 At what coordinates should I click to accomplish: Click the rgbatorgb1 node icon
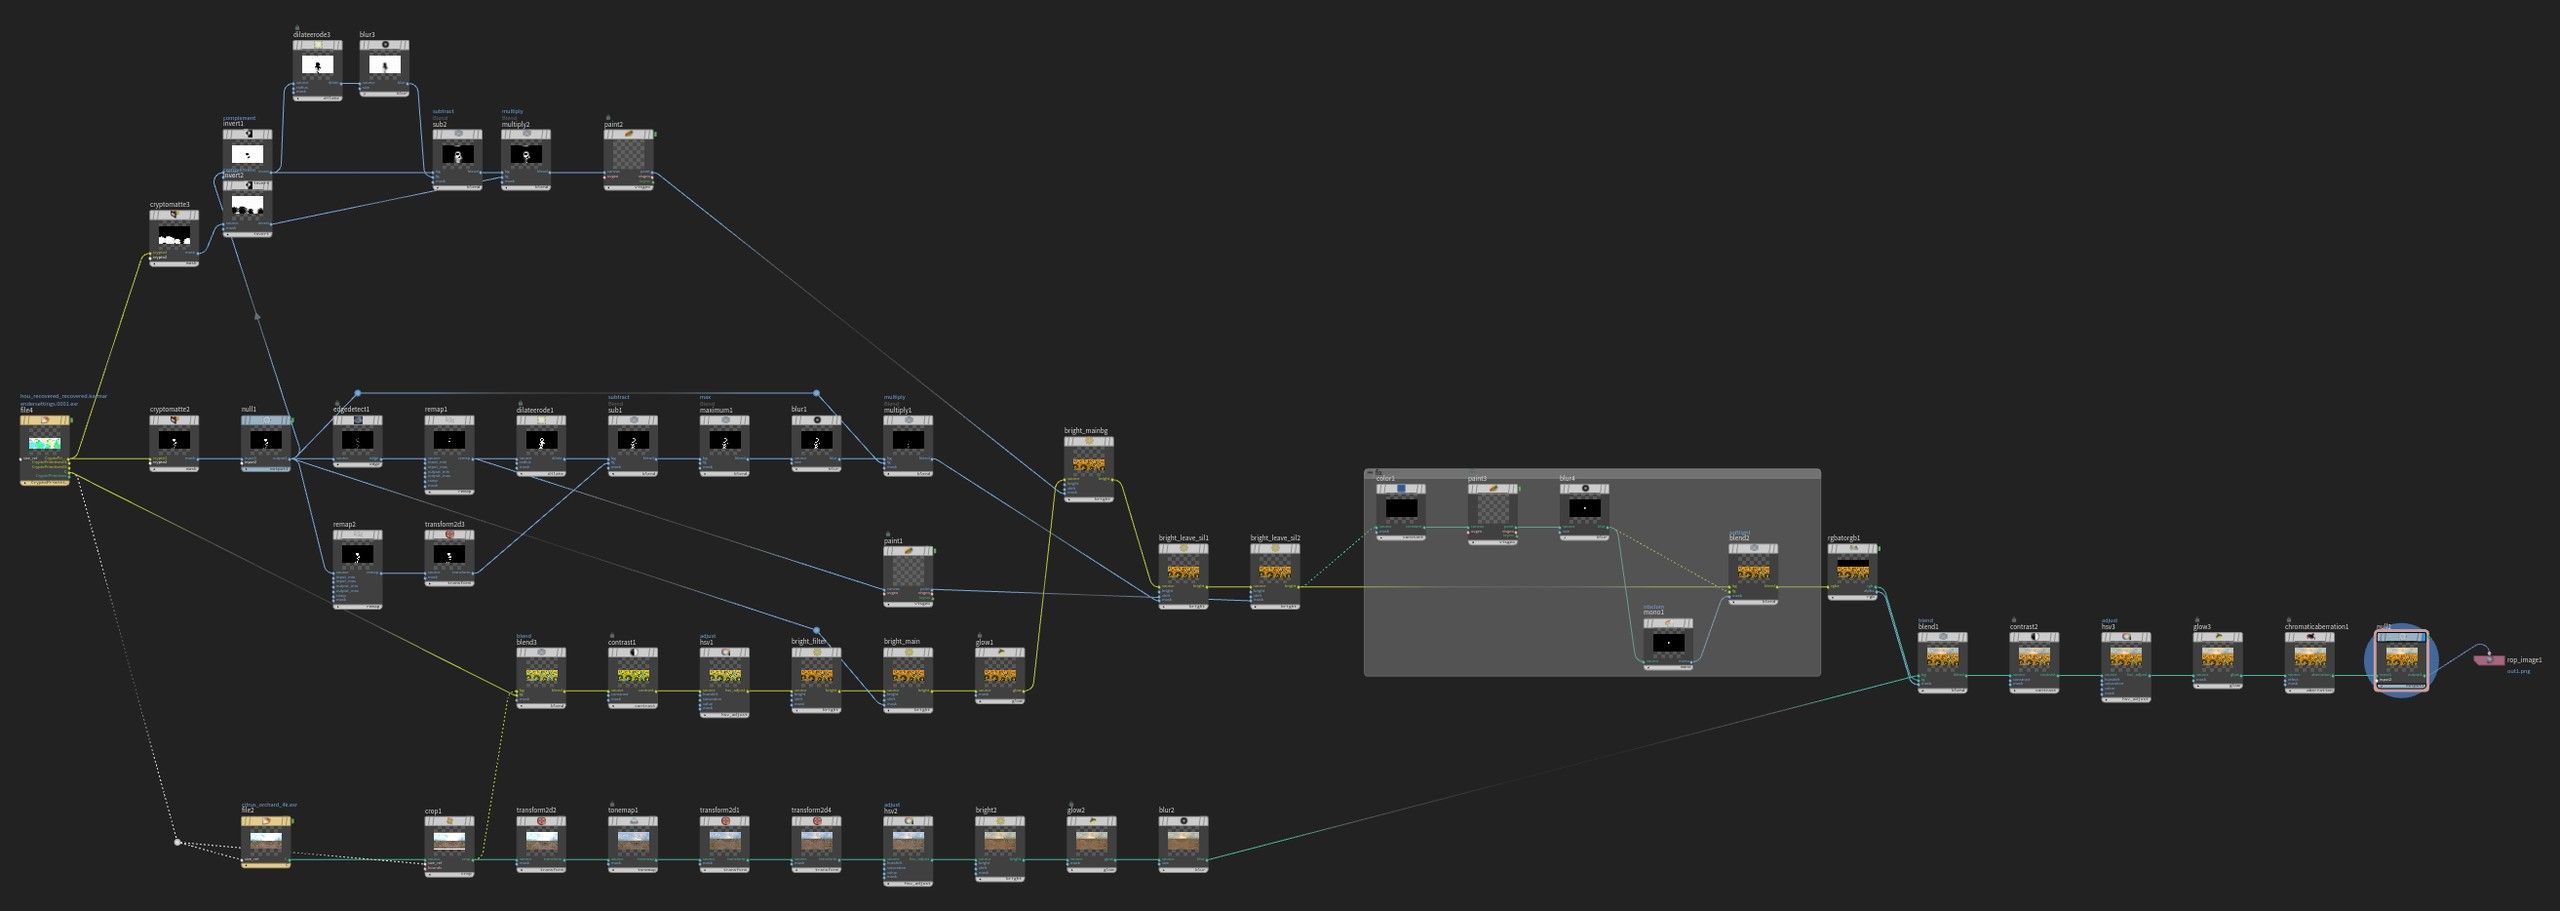coord(1853,549)
